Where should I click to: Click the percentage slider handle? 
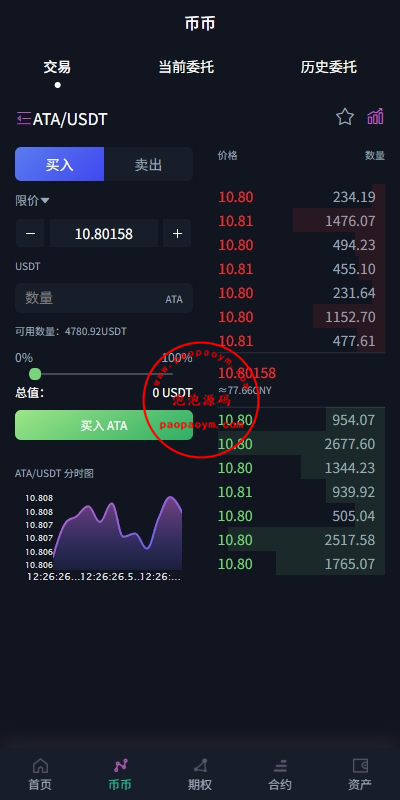coord(35,374)
